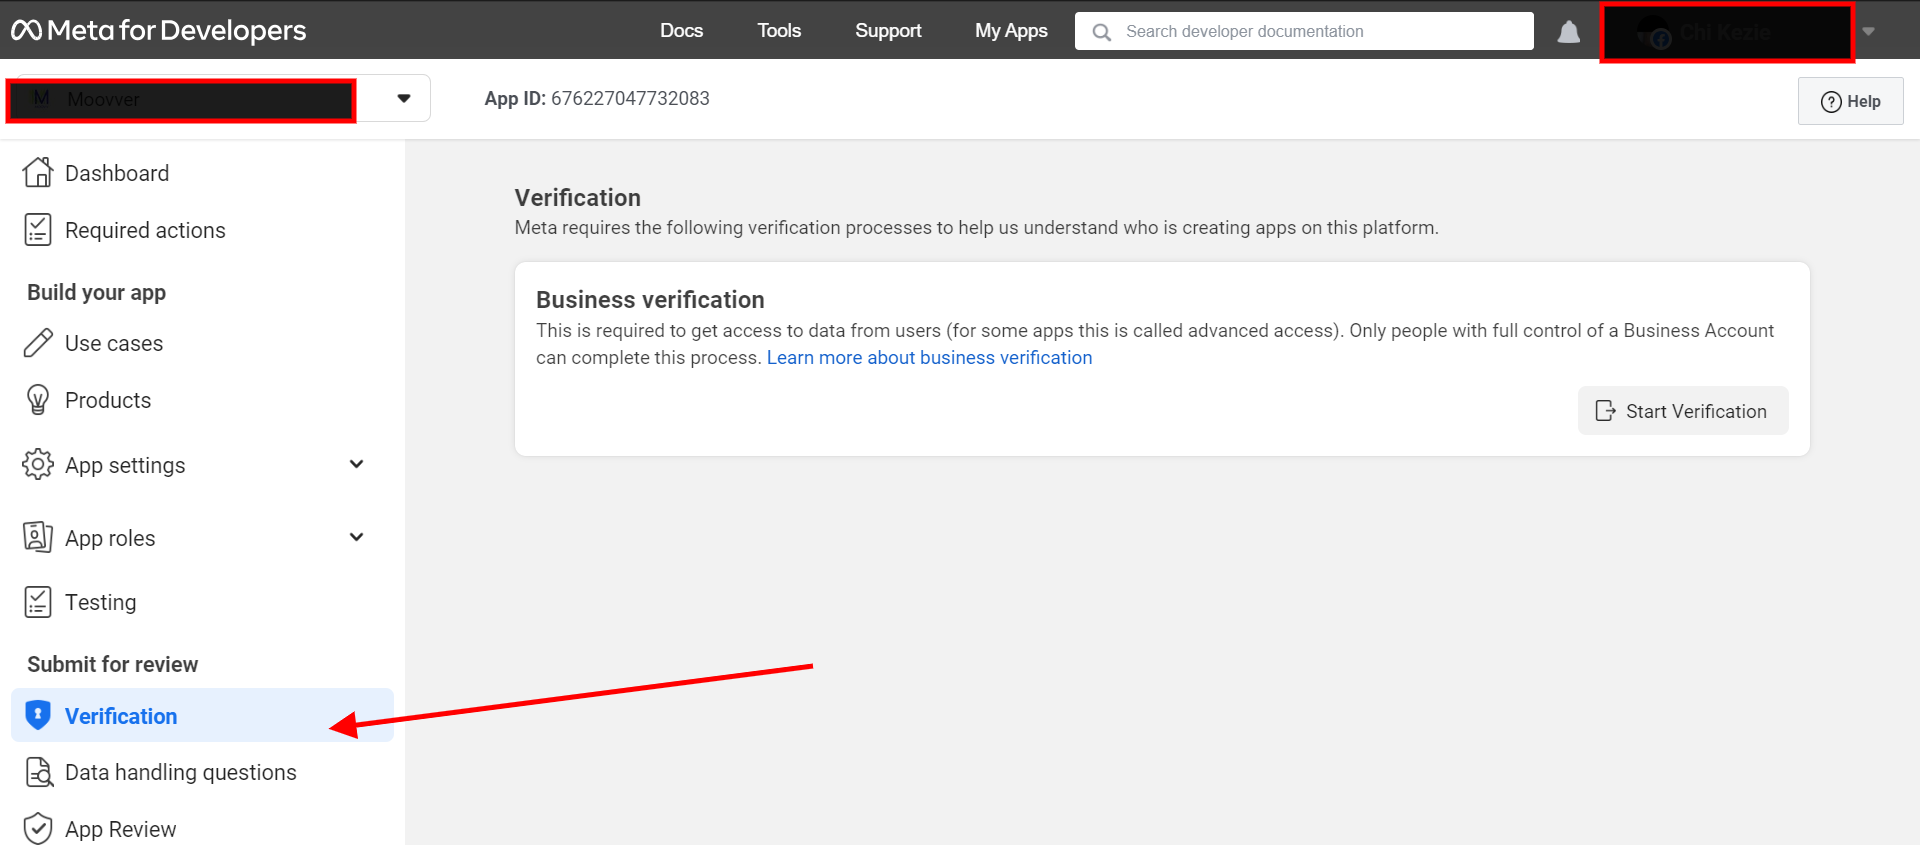1920x846 pixels.
Task: Open the Support menu
Action: [888, 31]
